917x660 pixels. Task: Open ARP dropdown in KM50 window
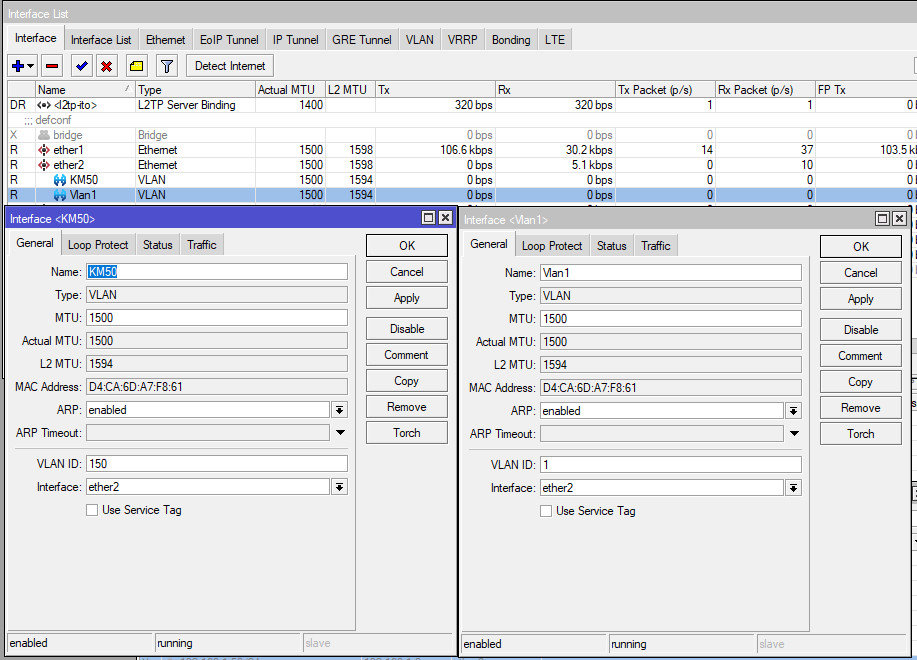click(340, 410)
